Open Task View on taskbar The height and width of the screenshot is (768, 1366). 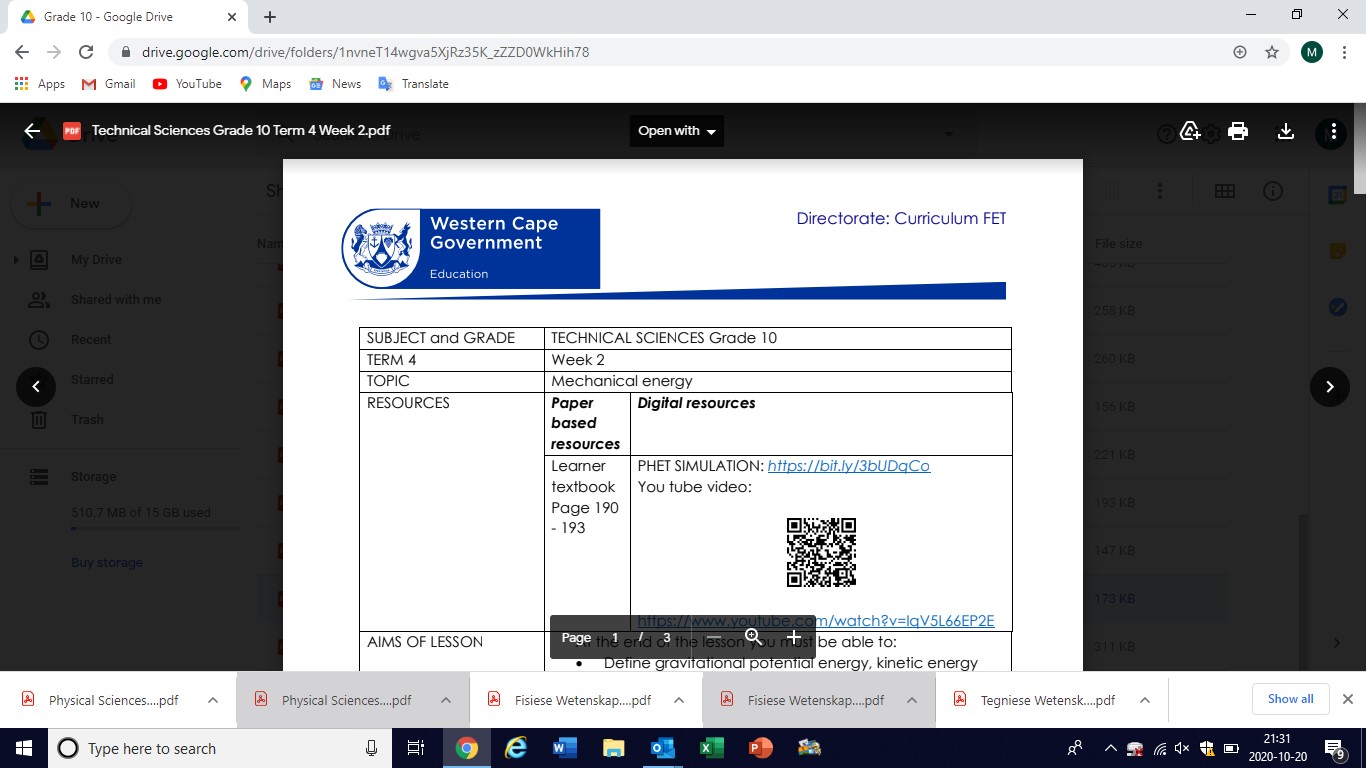tap(416, 748)
